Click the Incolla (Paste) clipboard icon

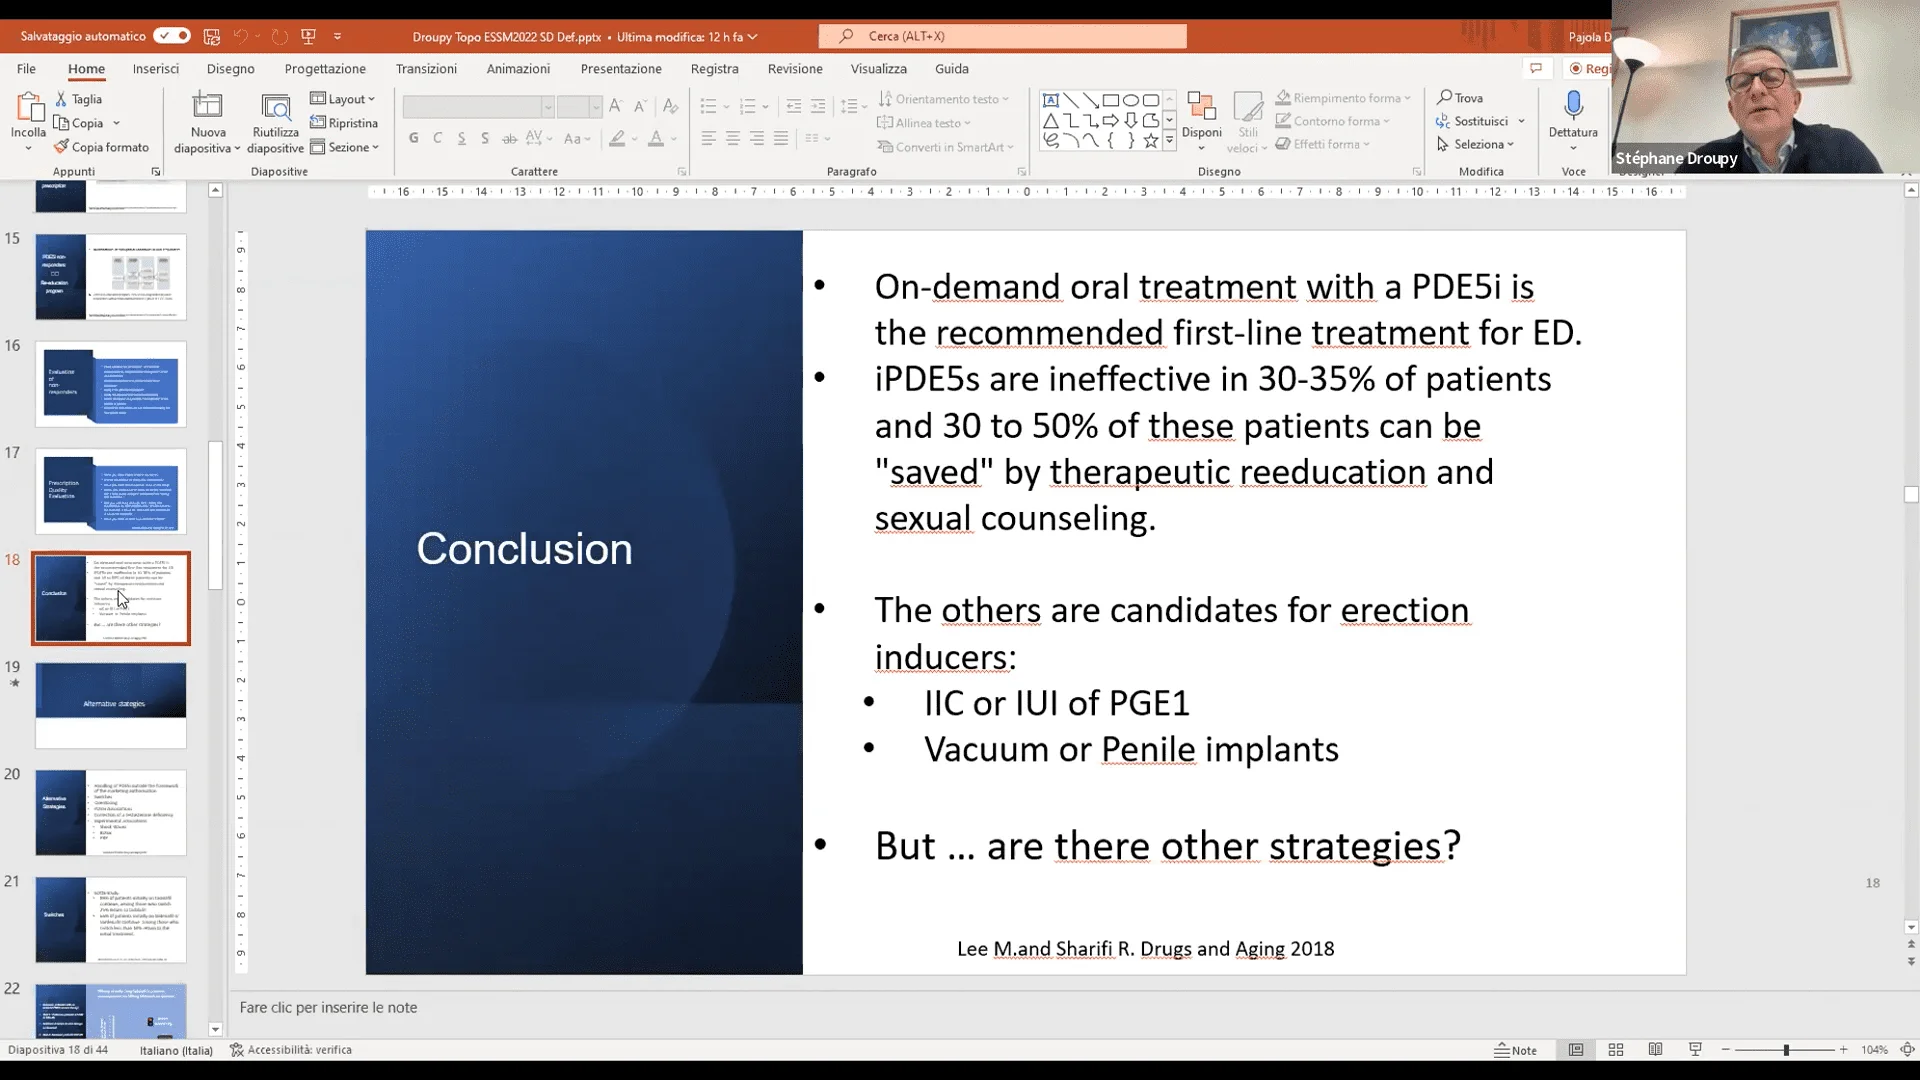tap(28, 108)
